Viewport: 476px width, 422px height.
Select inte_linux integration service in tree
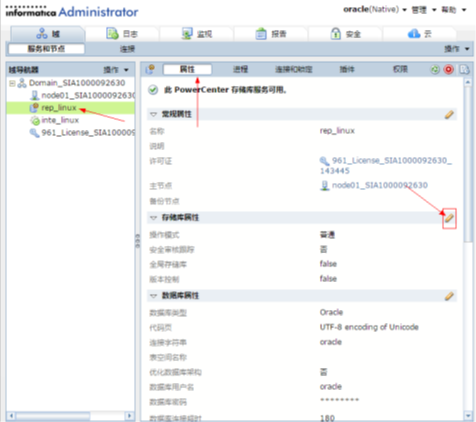click(60, 120)
